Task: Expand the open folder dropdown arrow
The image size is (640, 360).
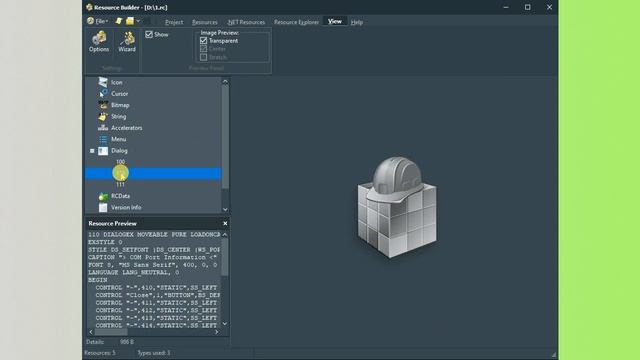Action: pos(138,21)
